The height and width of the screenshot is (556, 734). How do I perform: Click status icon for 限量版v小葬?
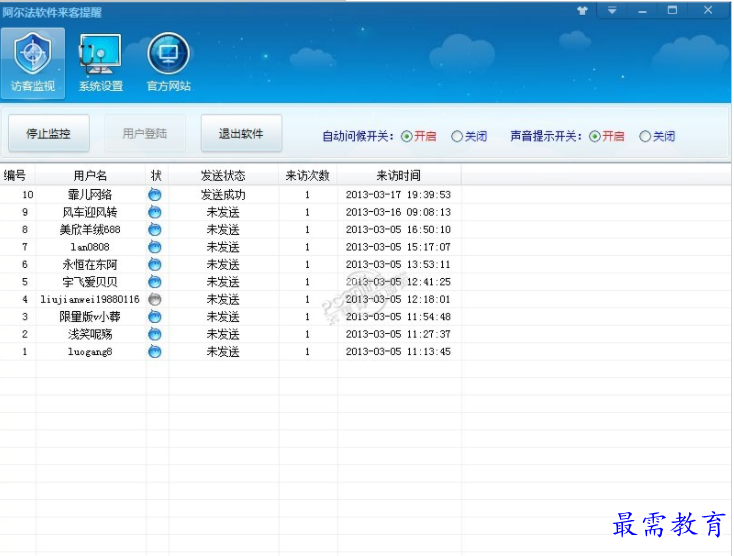[155, 317]
